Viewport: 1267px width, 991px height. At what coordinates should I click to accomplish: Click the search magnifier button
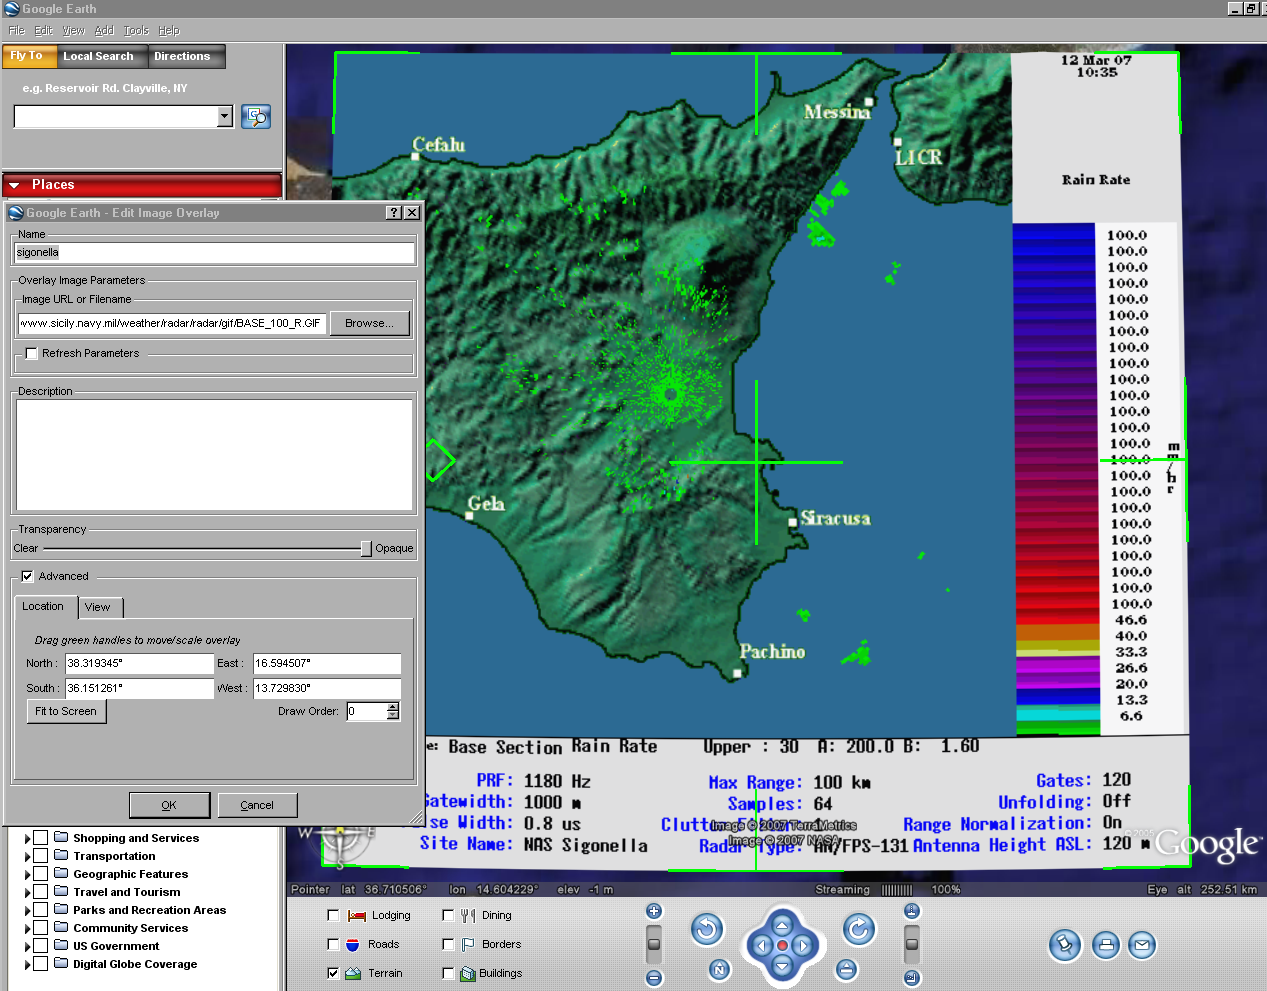point(256,117)
